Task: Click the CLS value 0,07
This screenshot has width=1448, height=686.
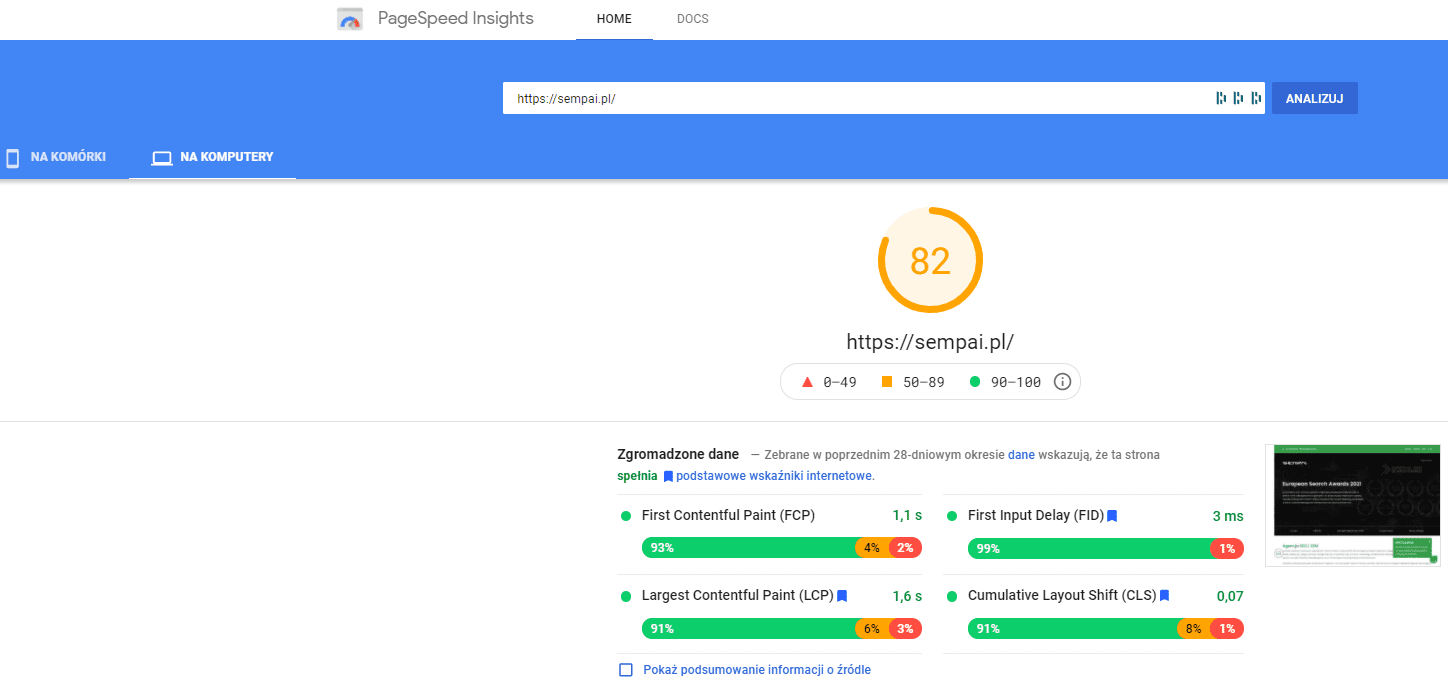Action: tap(1230, 596)
